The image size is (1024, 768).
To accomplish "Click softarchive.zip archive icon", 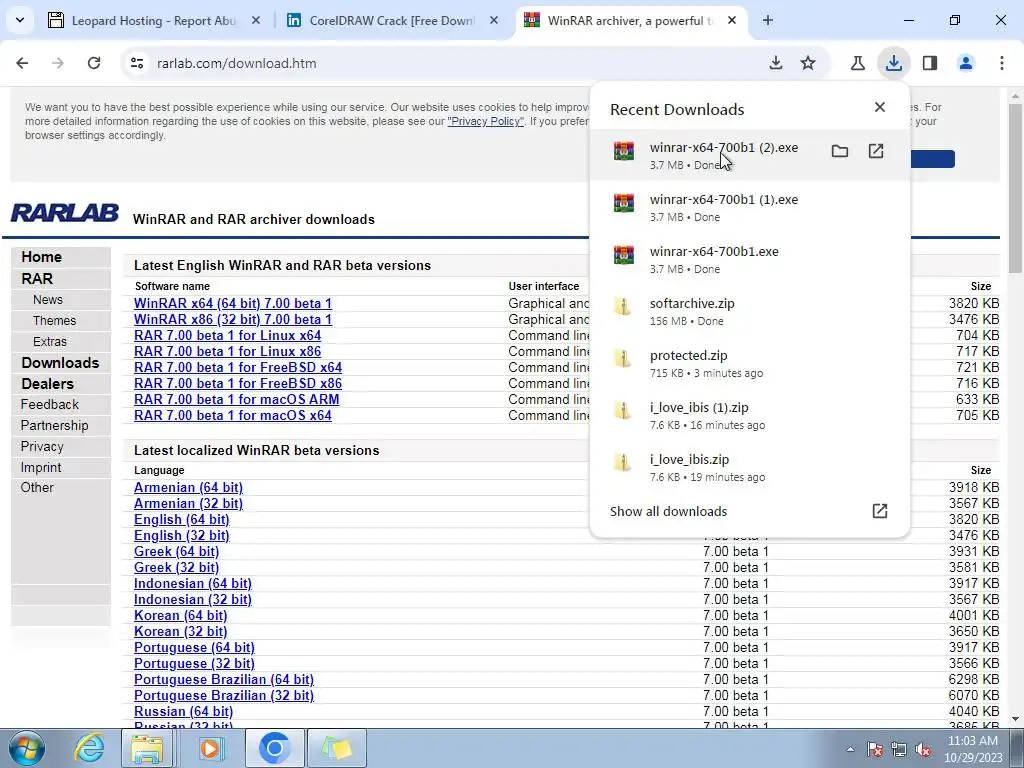I will pyautogui.click(x=624, y=307).
